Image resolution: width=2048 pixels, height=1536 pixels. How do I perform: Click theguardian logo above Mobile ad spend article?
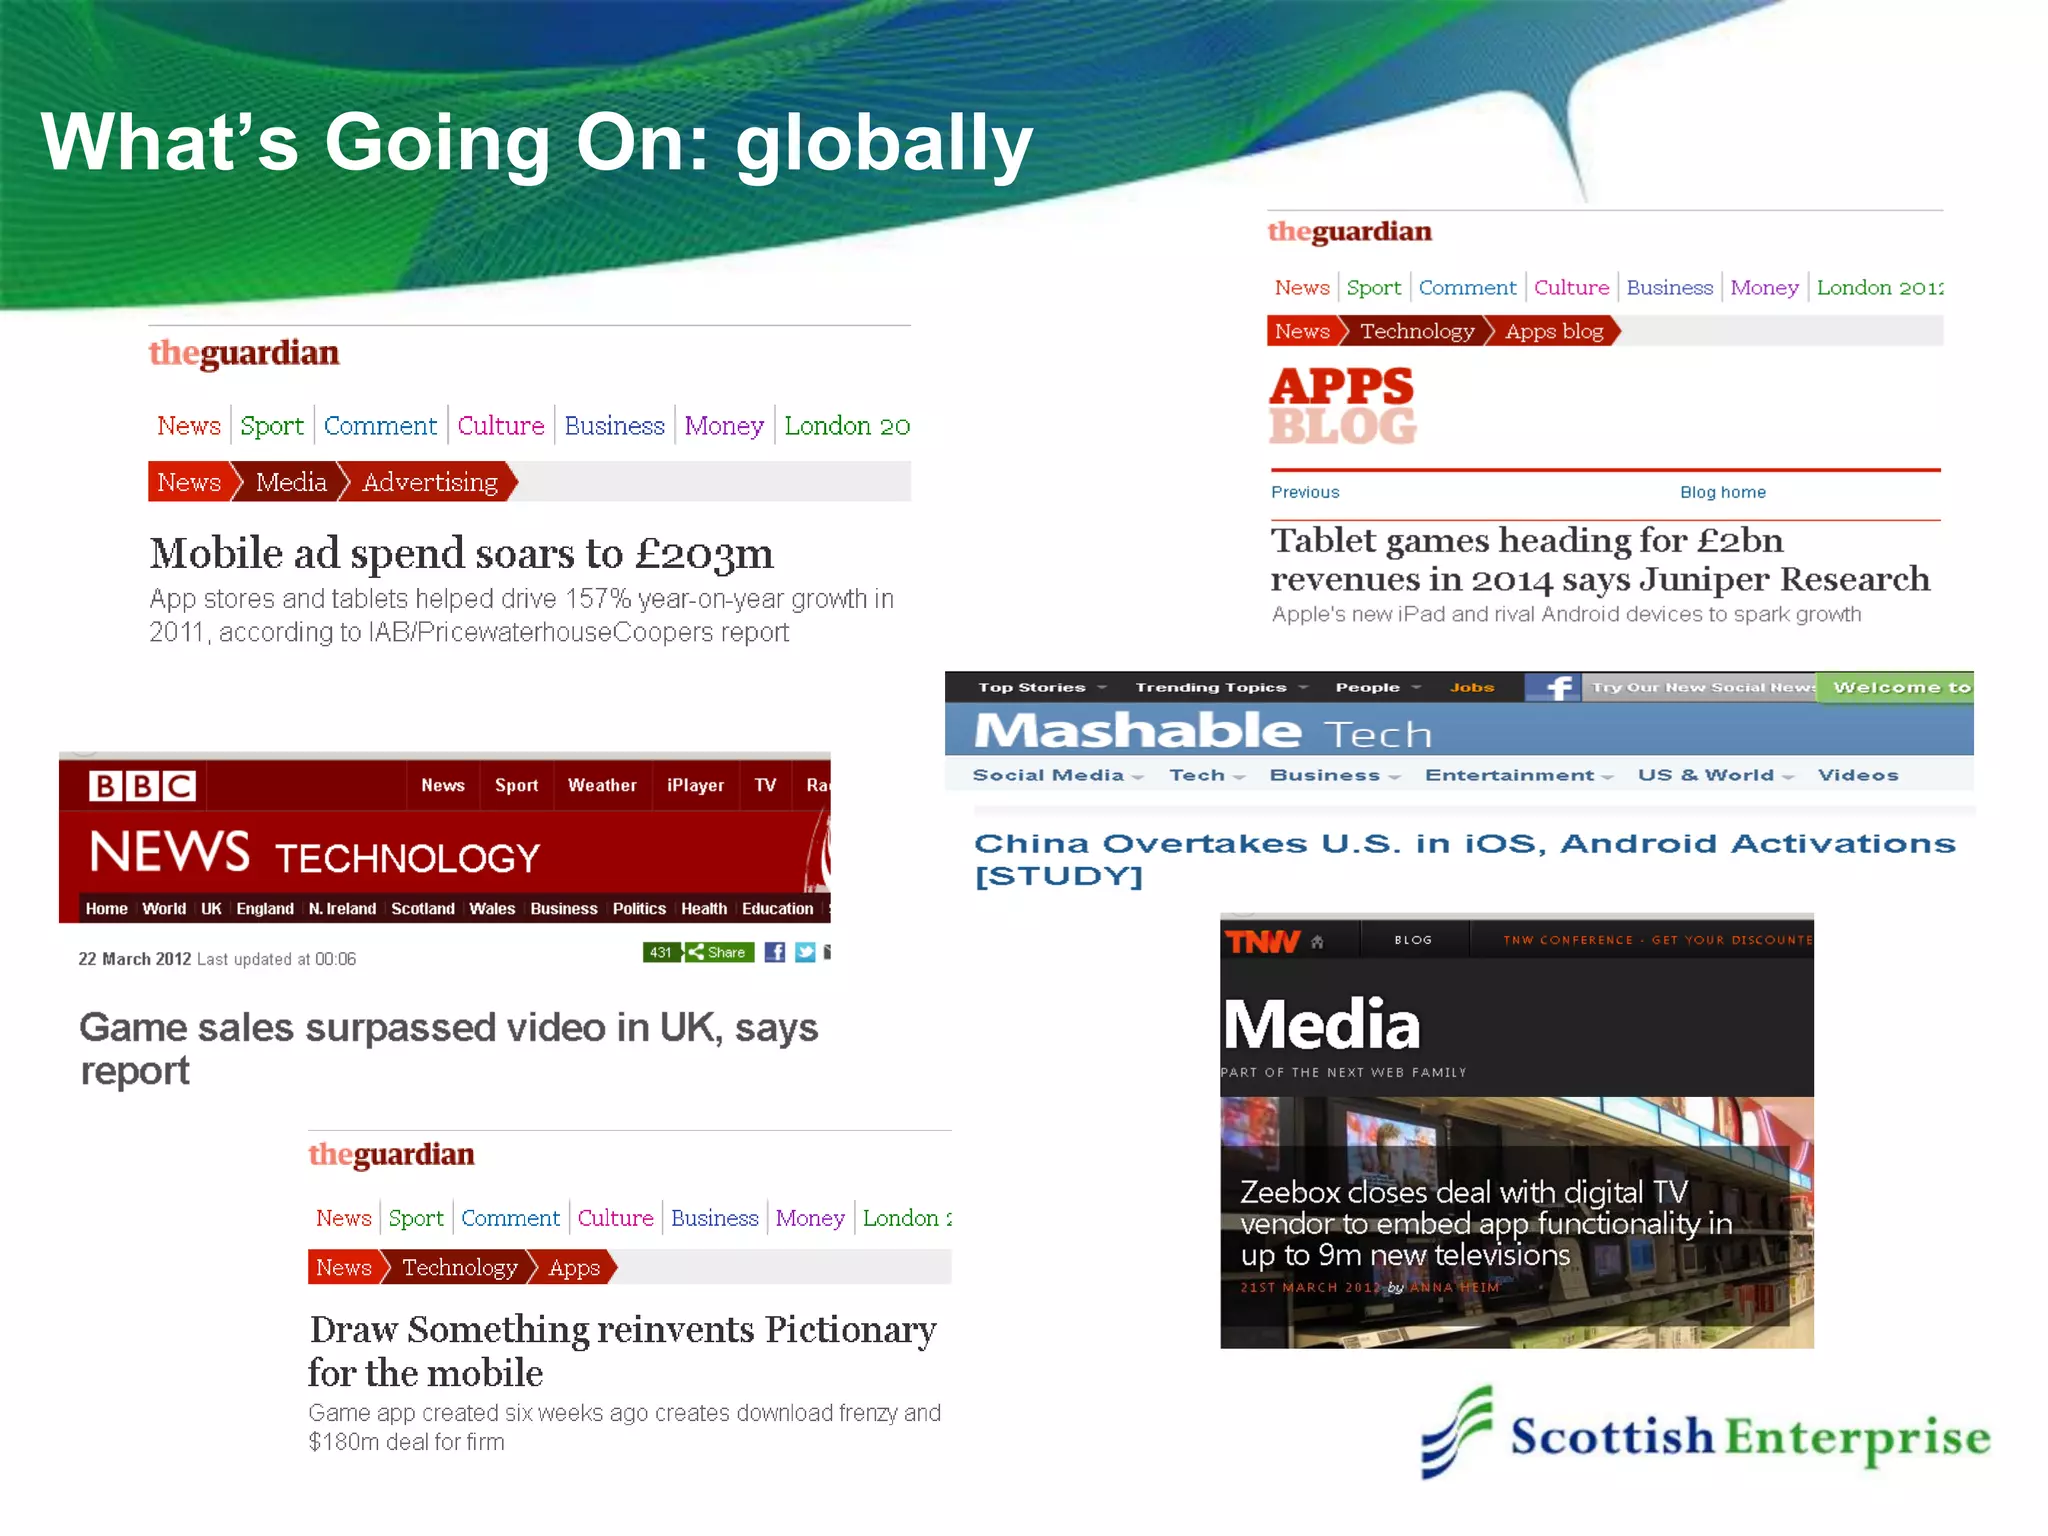tap(244, 353)
